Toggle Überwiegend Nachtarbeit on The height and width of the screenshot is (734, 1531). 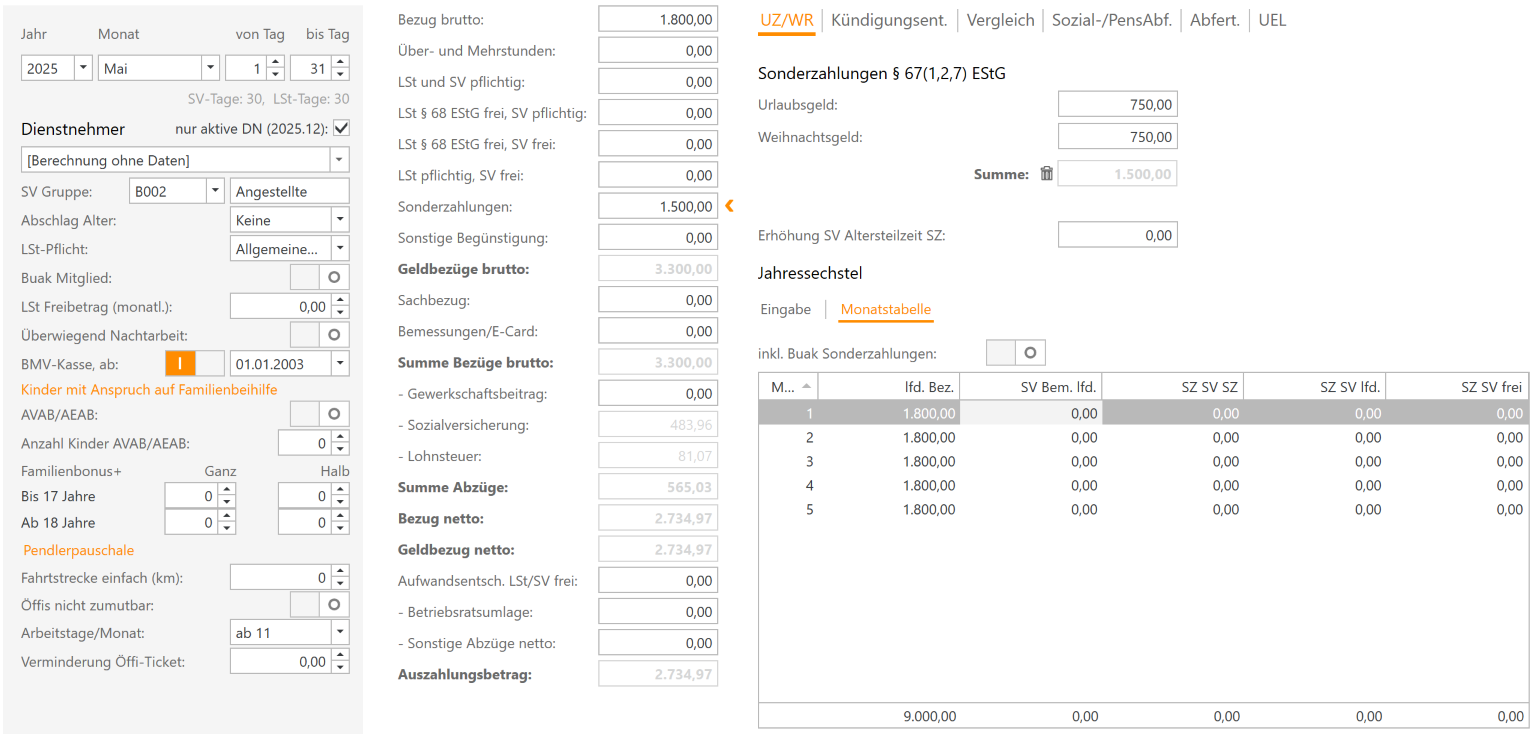[333, 334]
